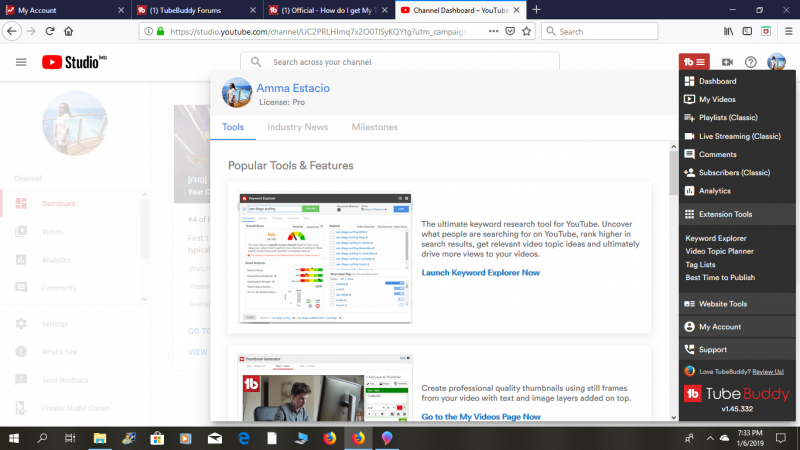Open Microsoft Edge from the taskbar

pos(243,438)
